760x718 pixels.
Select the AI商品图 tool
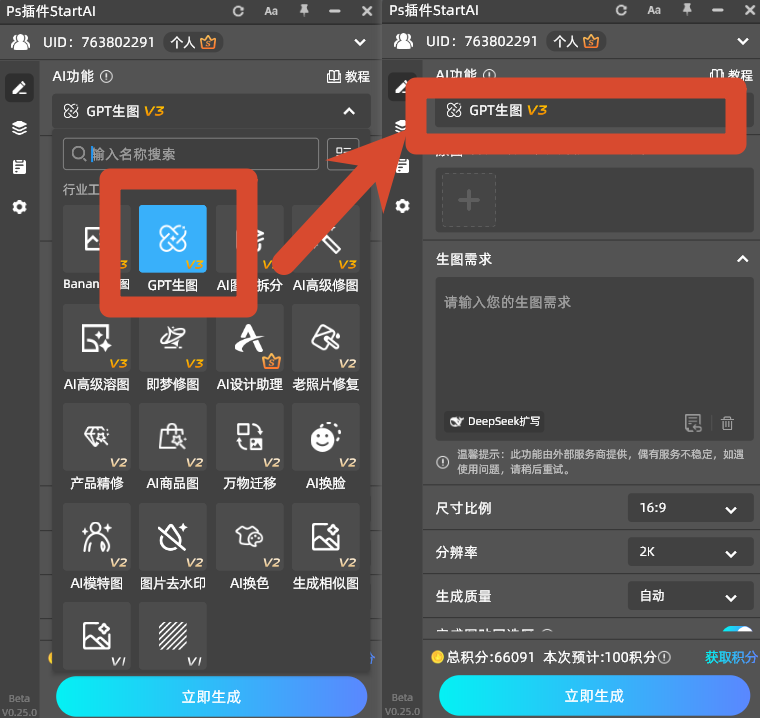173,437
